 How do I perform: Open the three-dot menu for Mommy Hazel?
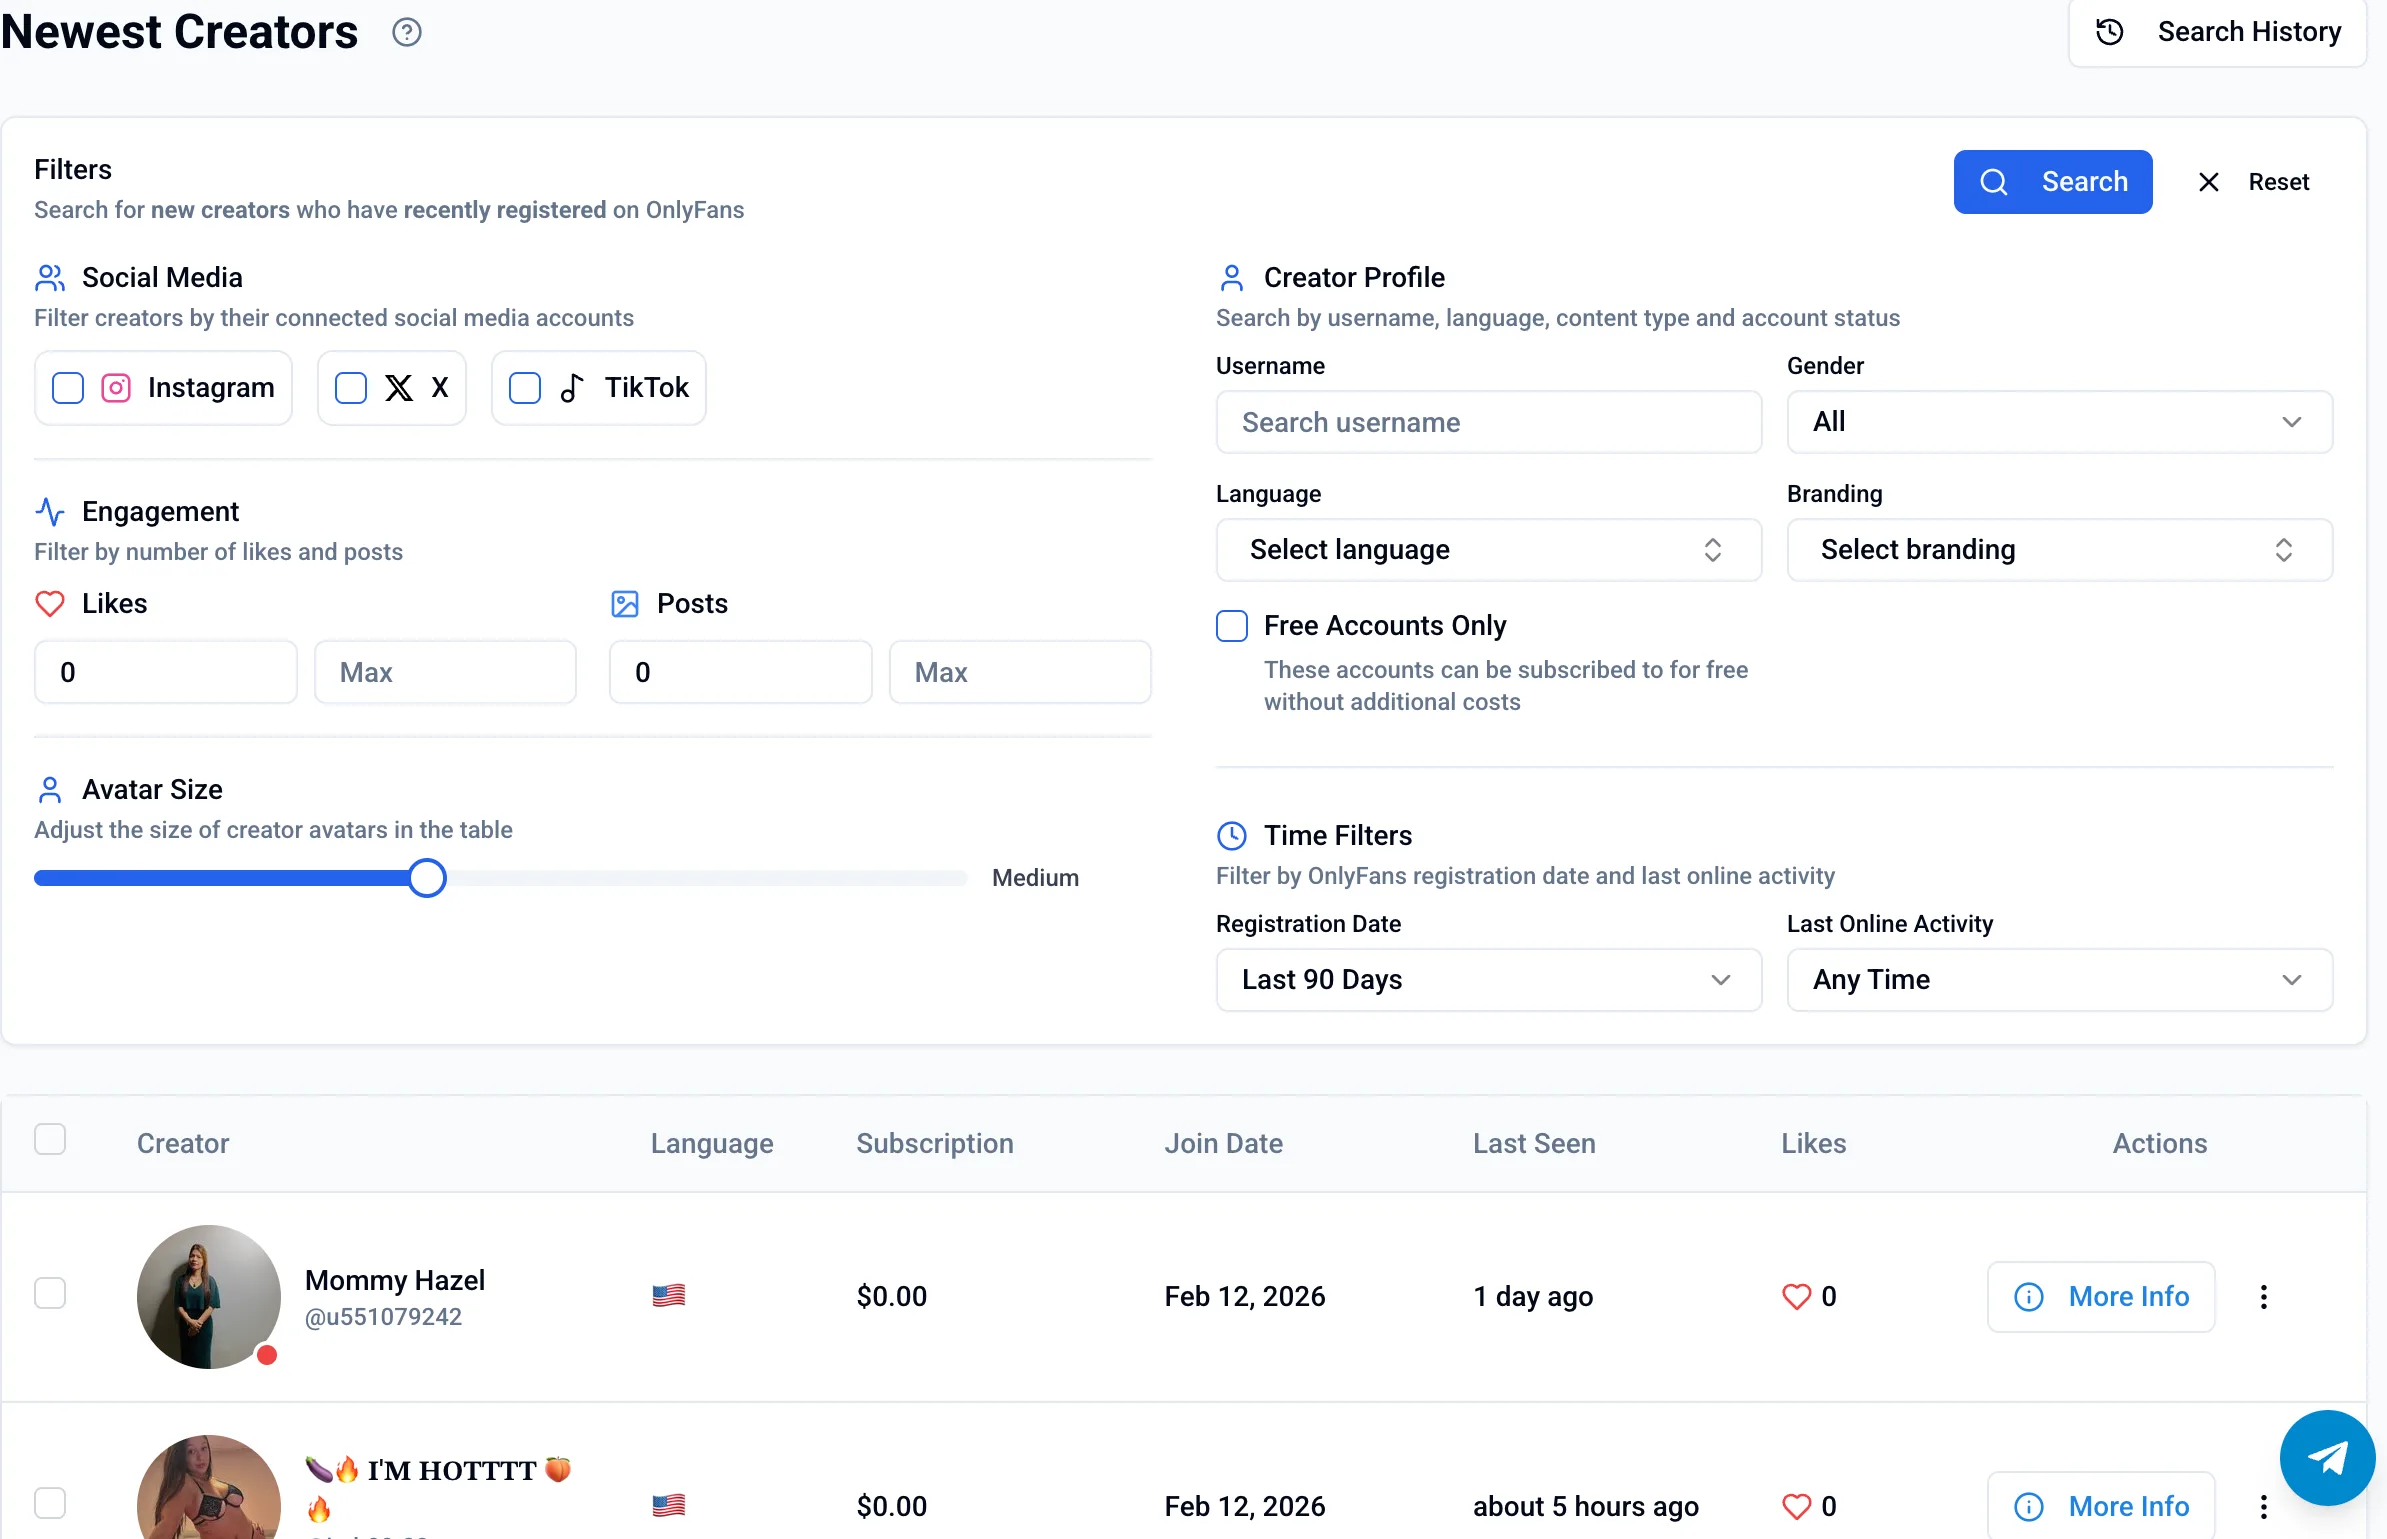(2264, 1297)
